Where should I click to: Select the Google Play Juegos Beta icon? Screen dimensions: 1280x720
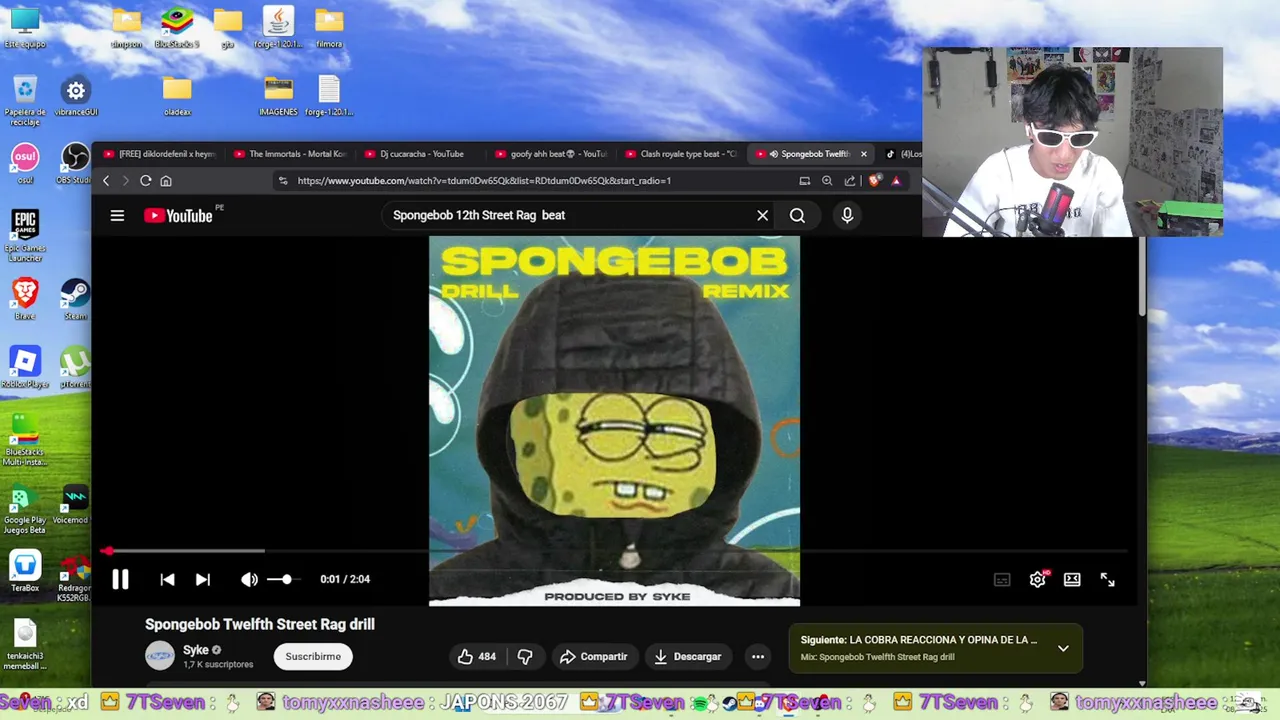pyautogui.click(x=25, y=509)
